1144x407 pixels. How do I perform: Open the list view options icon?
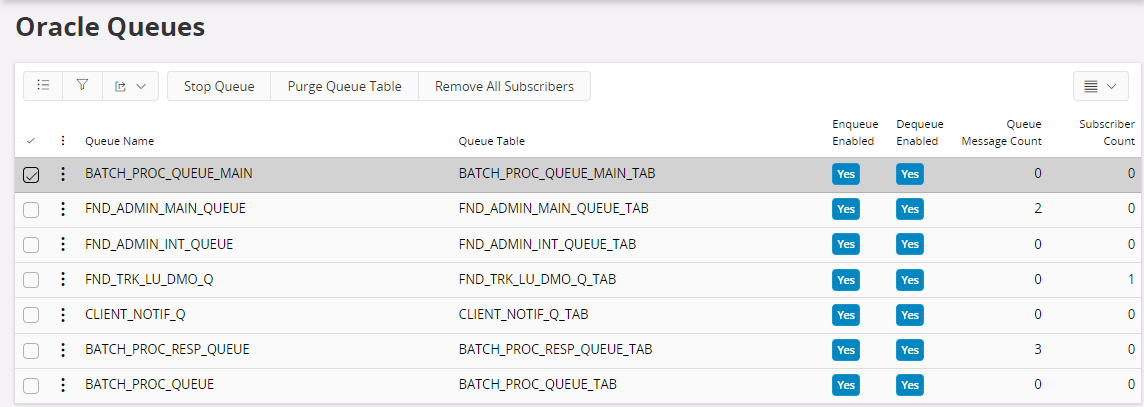point(43,86)
